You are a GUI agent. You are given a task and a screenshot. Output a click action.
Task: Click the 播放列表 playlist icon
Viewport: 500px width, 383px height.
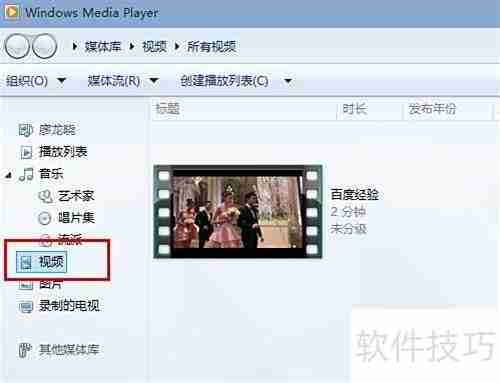(26, 152)
